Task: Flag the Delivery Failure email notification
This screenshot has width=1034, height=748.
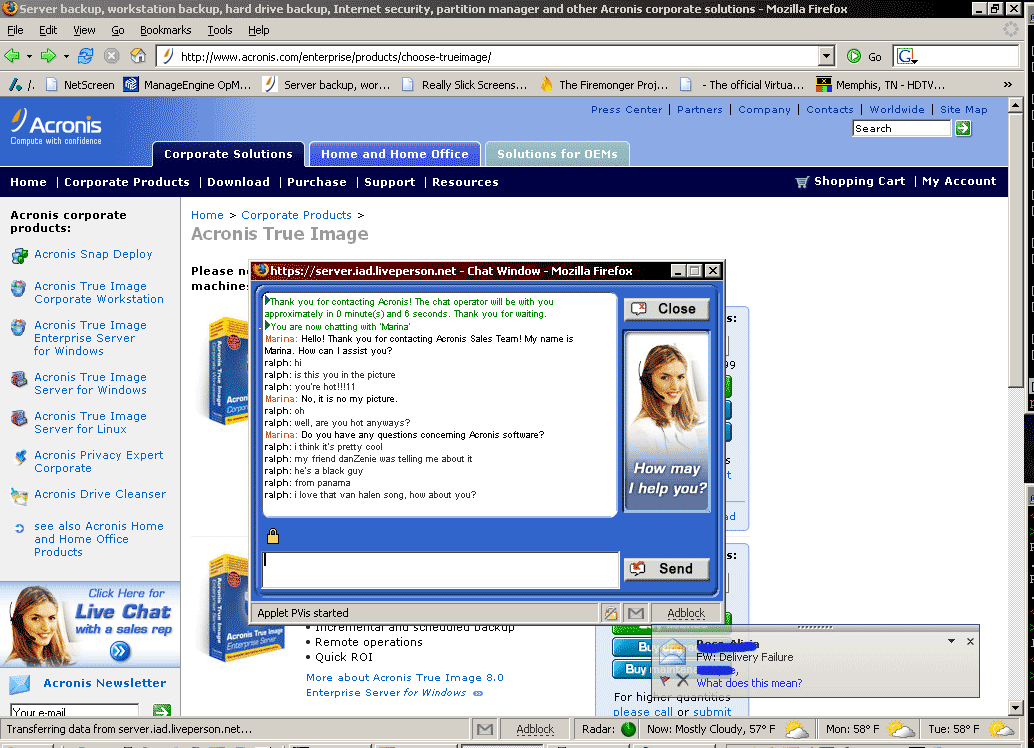Action: (x=665, y=680)
